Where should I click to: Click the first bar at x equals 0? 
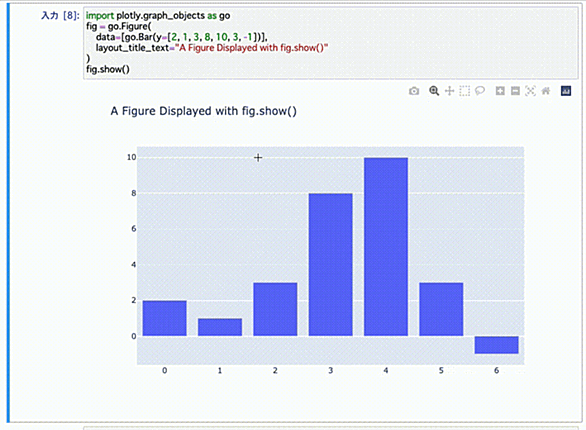(164, 318)
